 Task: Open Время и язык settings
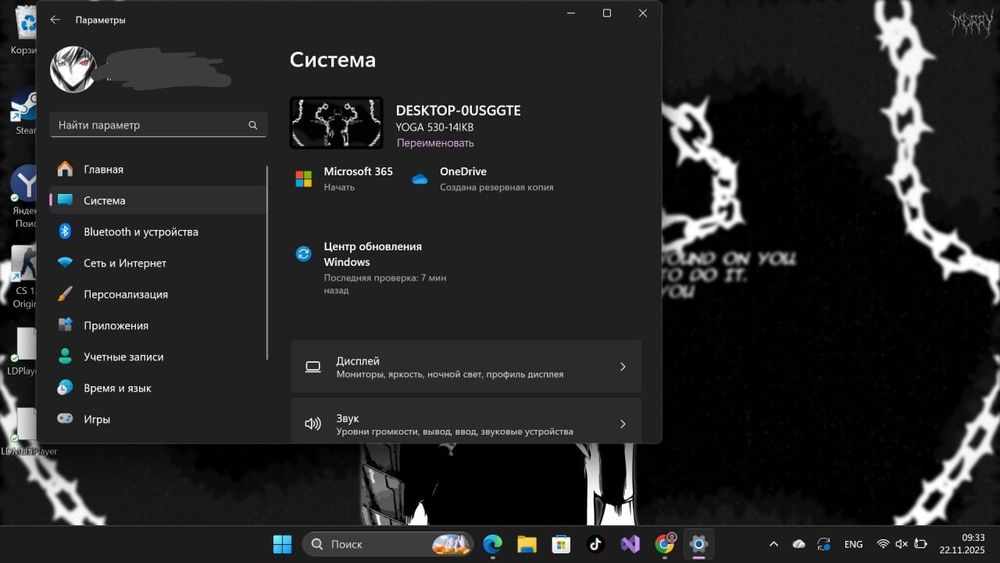(158, 388)
